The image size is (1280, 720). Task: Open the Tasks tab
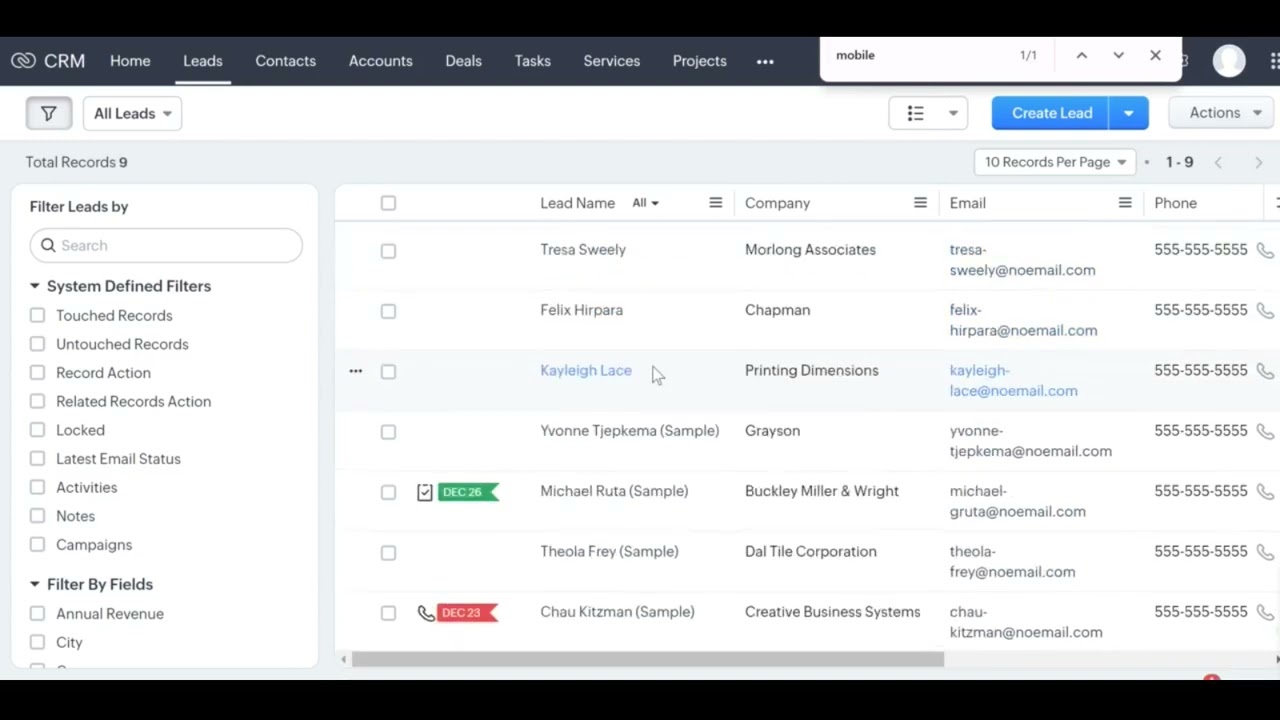point(532,61)
